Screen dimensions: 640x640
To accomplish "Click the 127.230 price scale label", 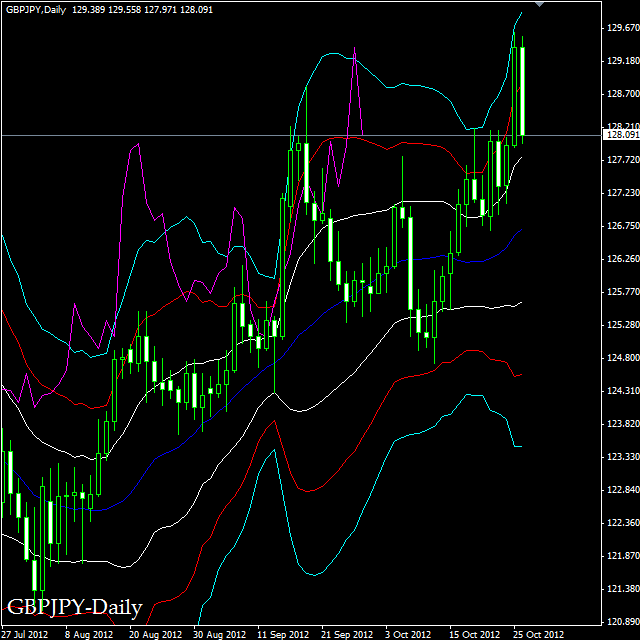I will [x=623, y=193].
